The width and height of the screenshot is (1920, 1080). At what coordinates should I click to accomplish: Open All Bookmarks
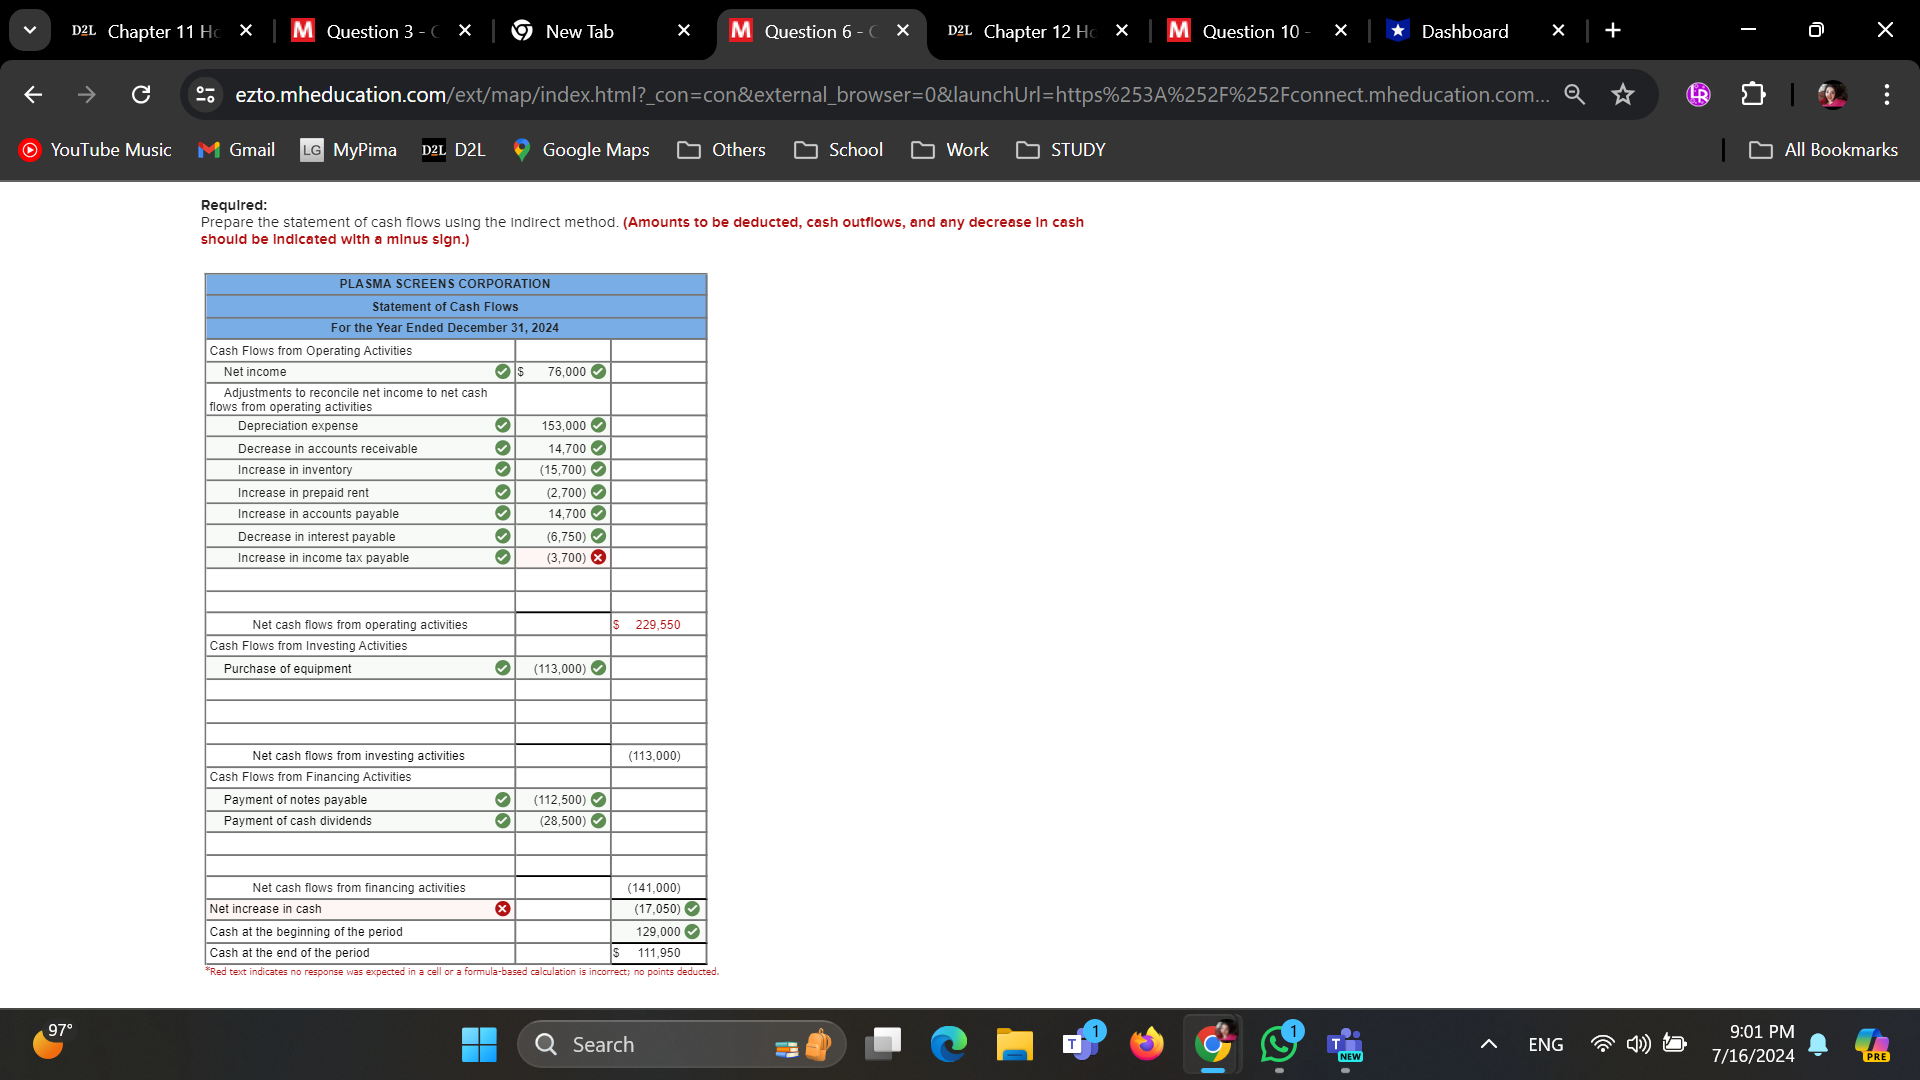click(x=1822, y=149)
